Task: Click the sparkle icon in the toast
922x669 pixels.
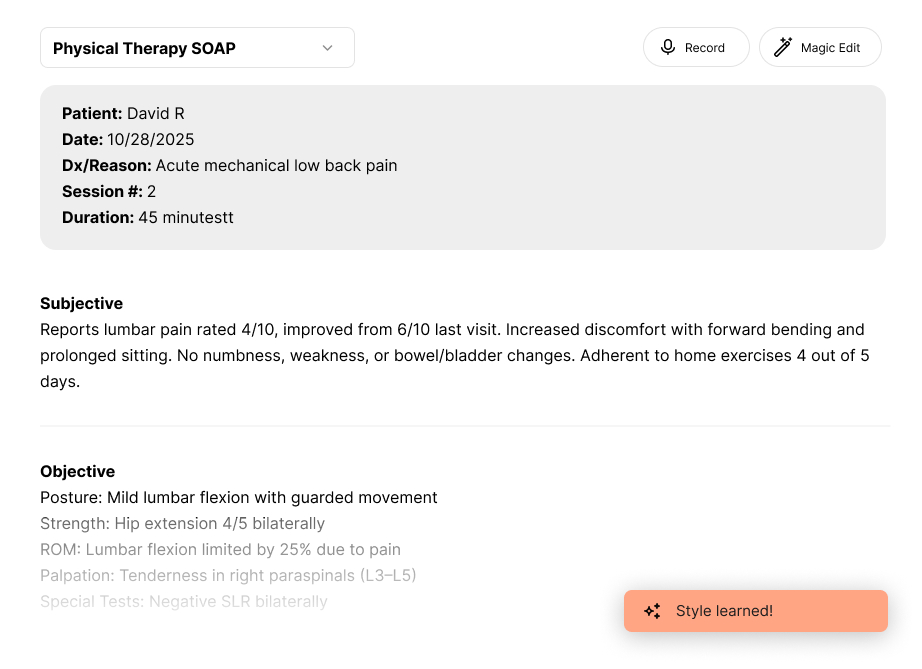Action: coord(652,611)
